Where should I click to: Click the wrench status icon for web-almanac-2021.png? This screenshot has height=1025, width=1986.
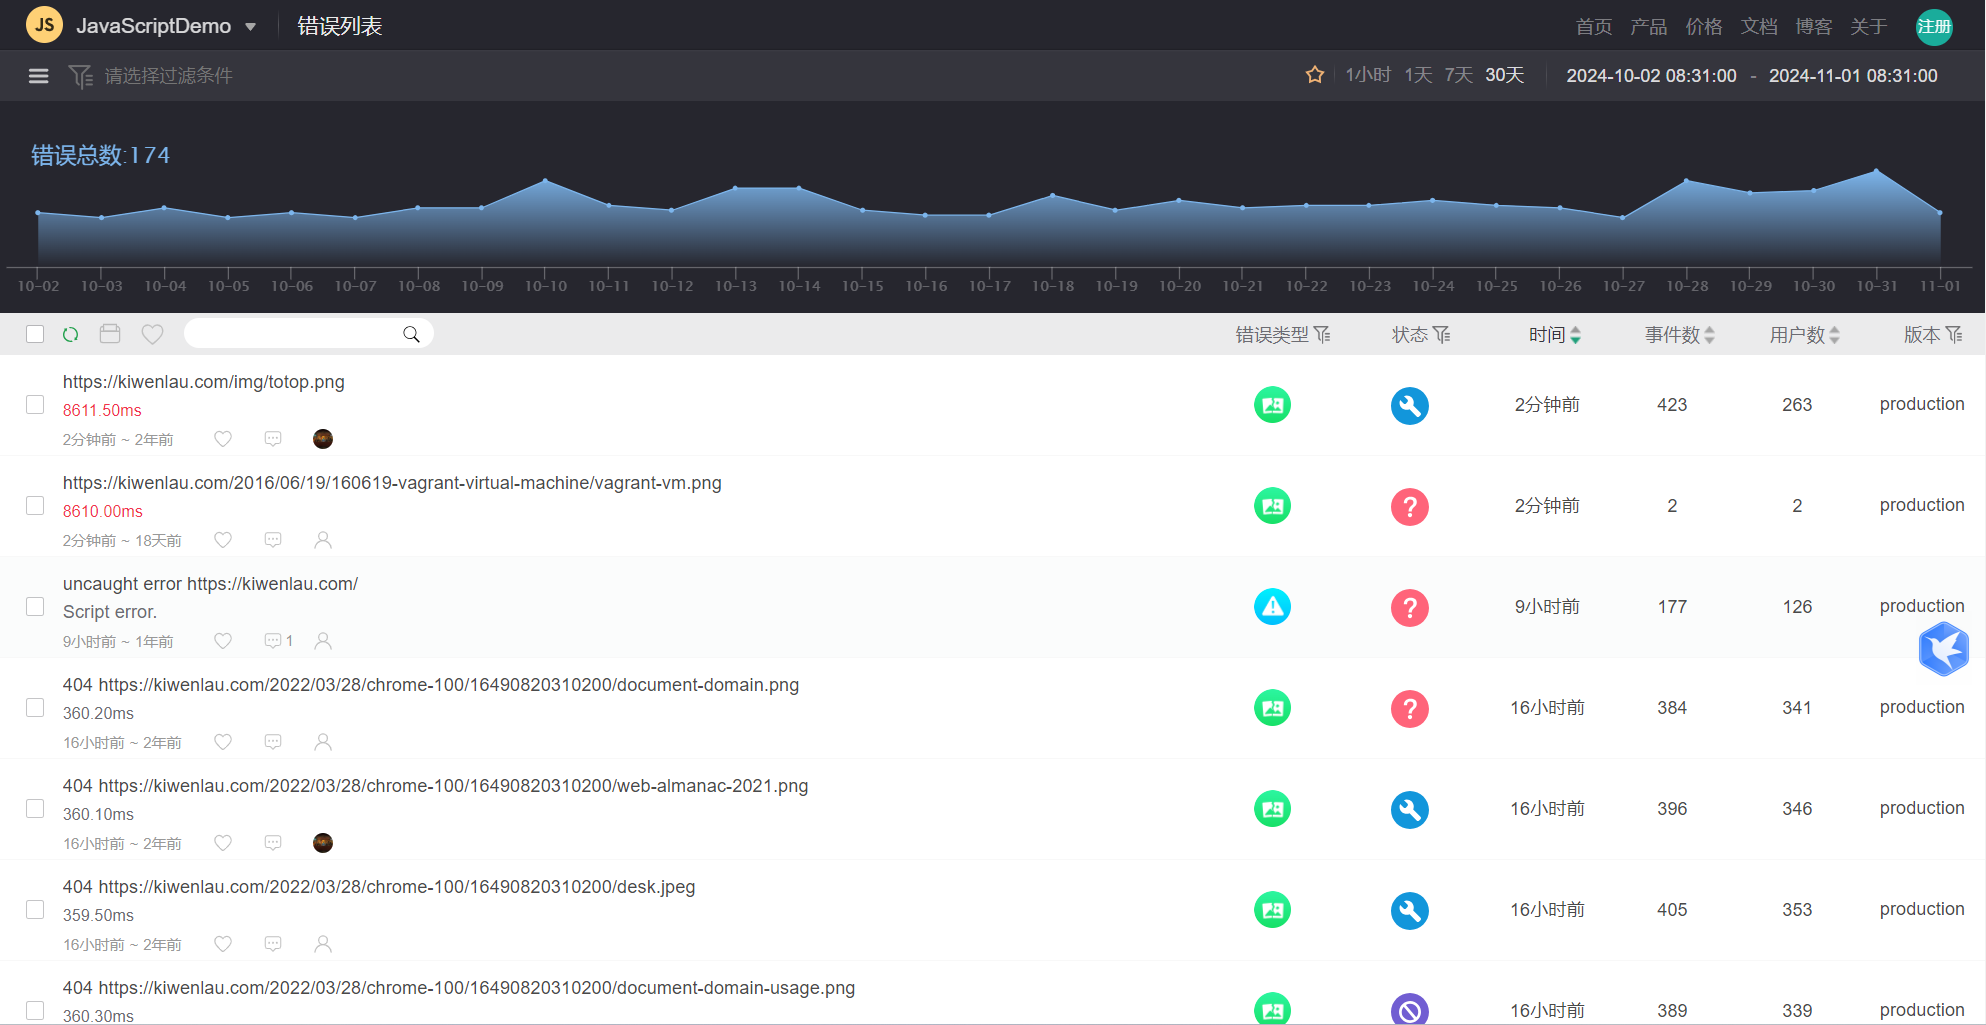click(1409, 809)
